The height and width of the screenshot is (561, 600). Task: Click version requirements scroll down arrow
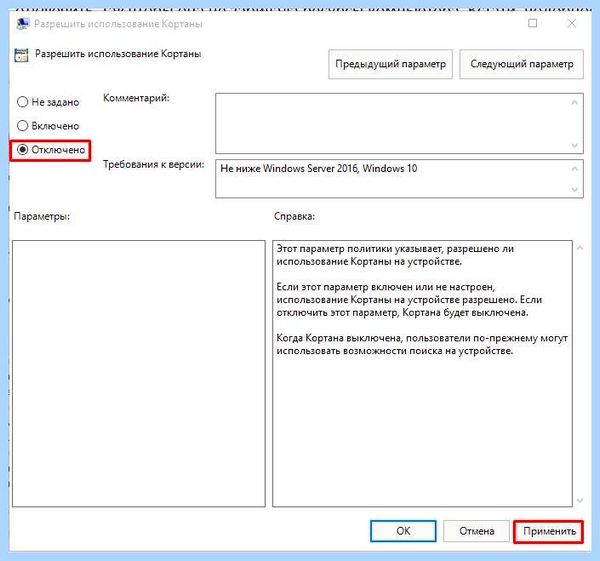point(574,189)
